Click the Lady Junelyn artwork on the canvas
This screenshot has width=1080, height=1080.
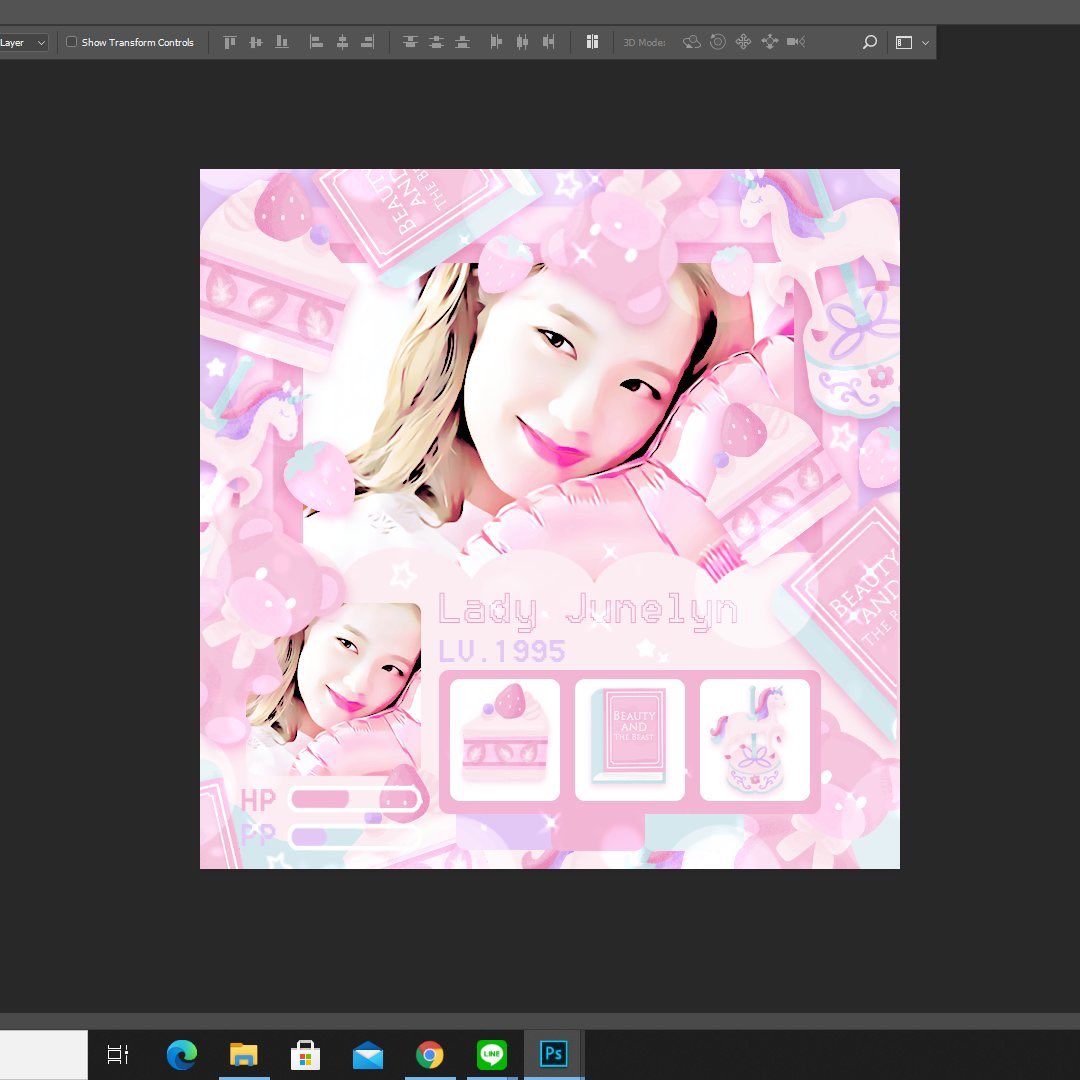coord(549,517)
